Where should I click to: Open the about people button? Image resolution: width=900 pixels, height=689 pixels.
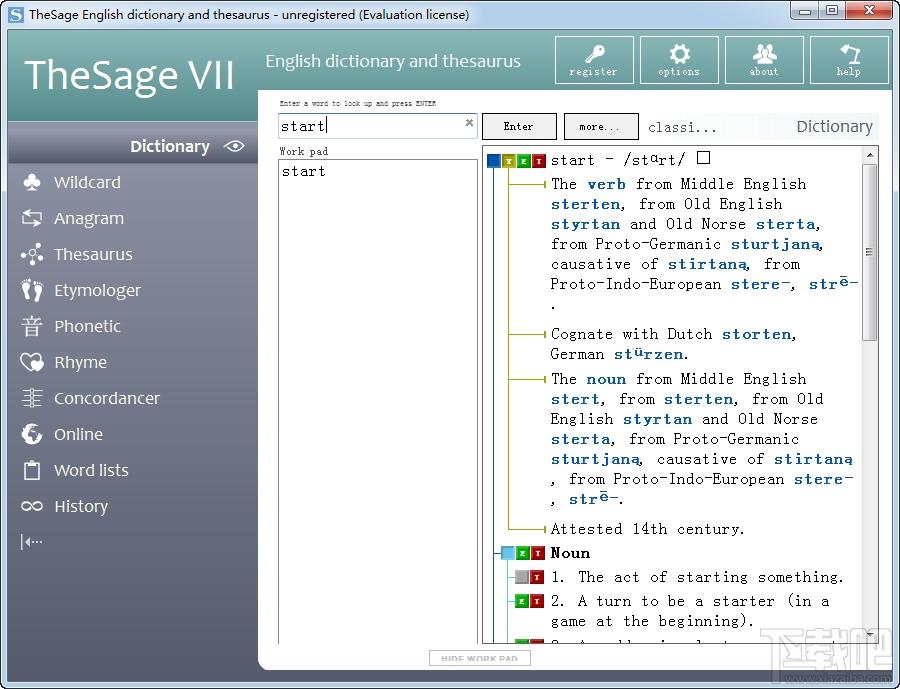tap(764, 60)
